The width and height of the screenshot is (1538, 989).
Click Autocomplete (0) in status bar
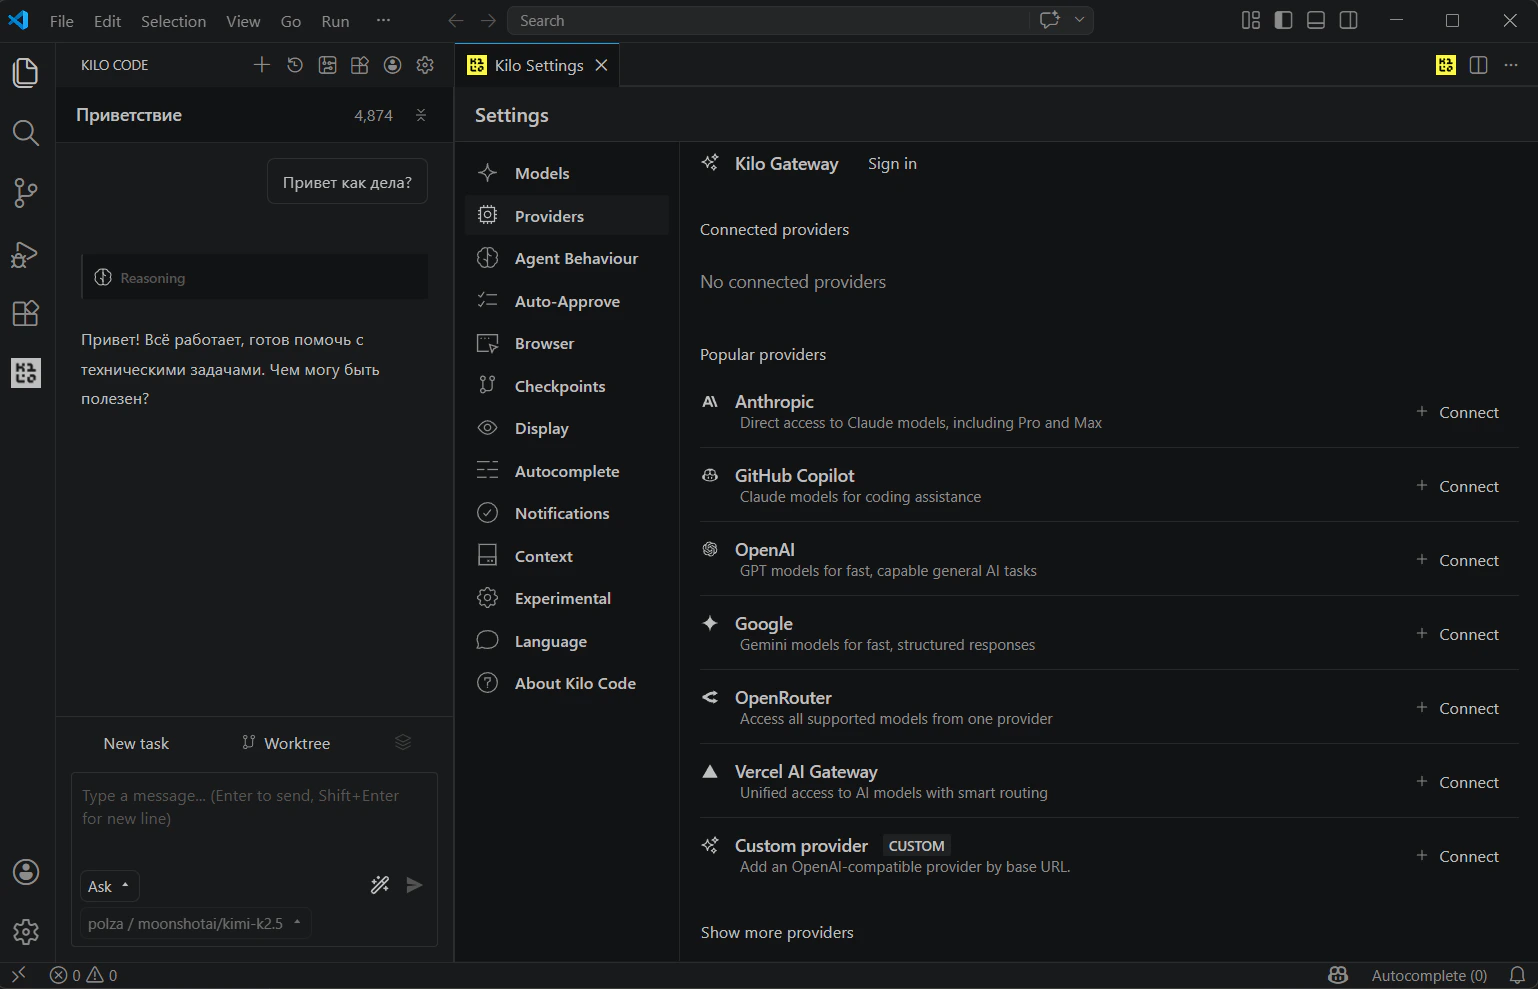(x=1429, y=975)
